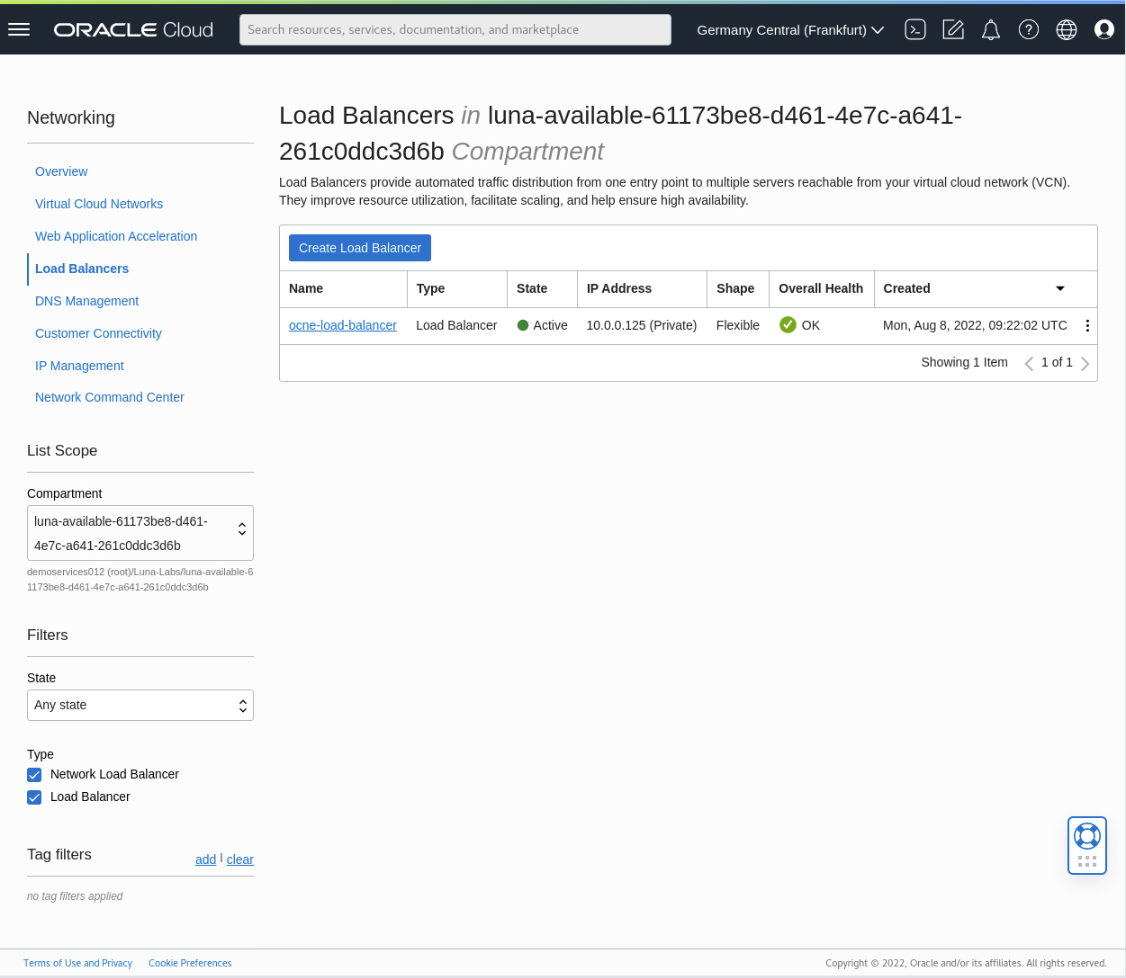Click the search resources input field

click(455, 29)
